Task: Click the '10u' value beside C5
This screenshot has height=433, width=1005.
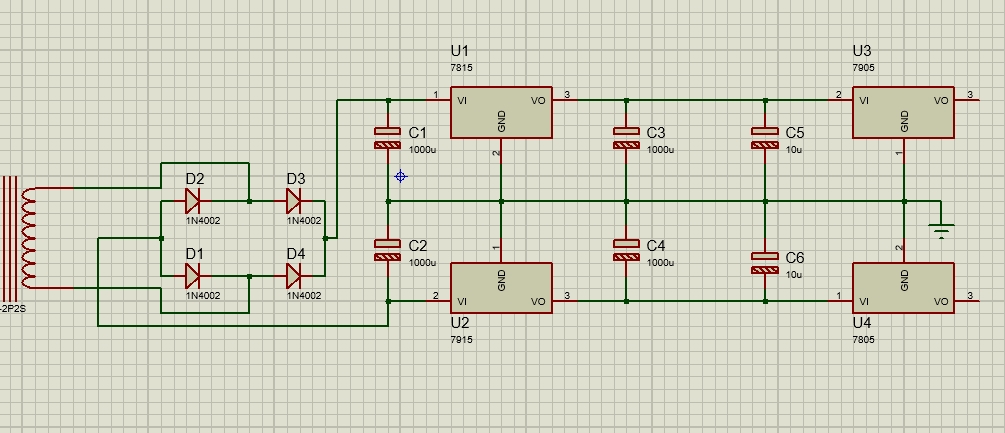Action: [793, 150]
